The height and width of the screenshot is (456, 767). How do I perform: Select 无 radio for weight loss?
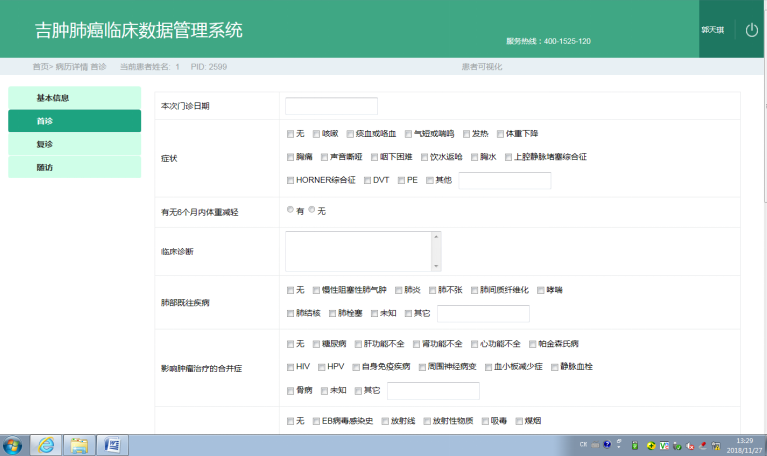(x=311, y=210)
